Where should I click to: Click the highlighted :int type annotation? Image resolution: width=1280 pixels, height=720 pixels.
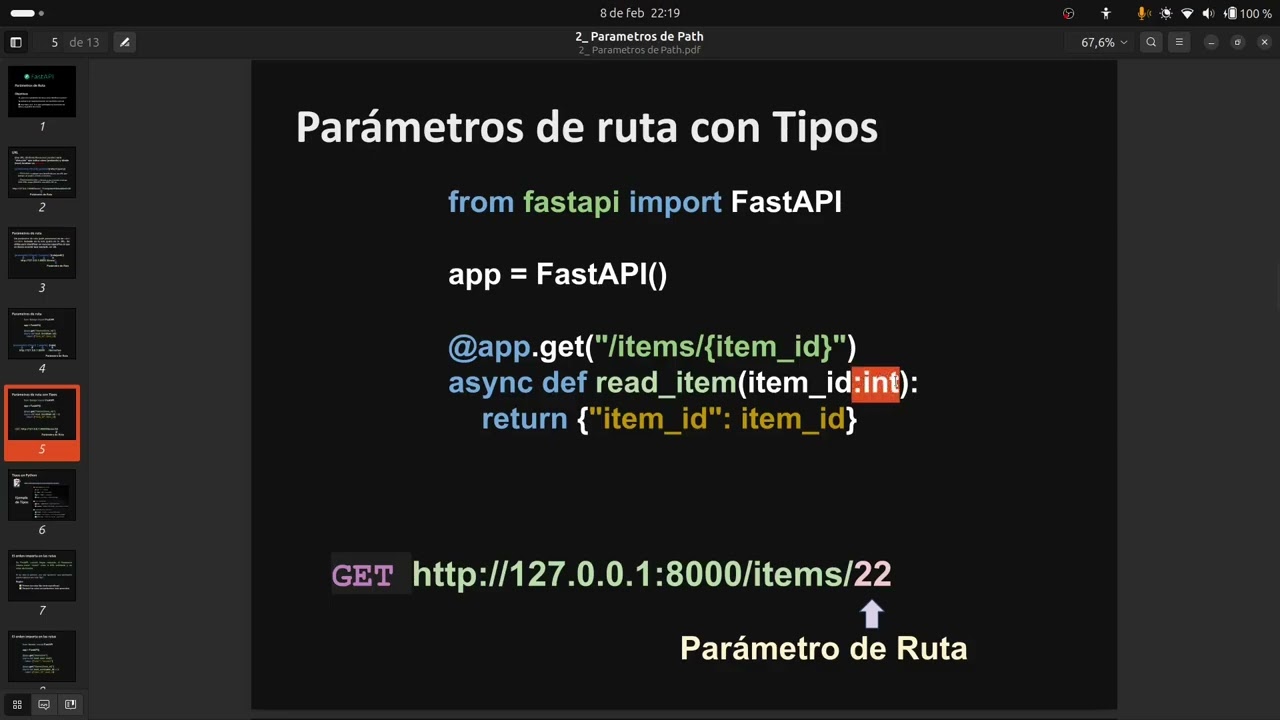pyautogui.click(x=876, y=383)
